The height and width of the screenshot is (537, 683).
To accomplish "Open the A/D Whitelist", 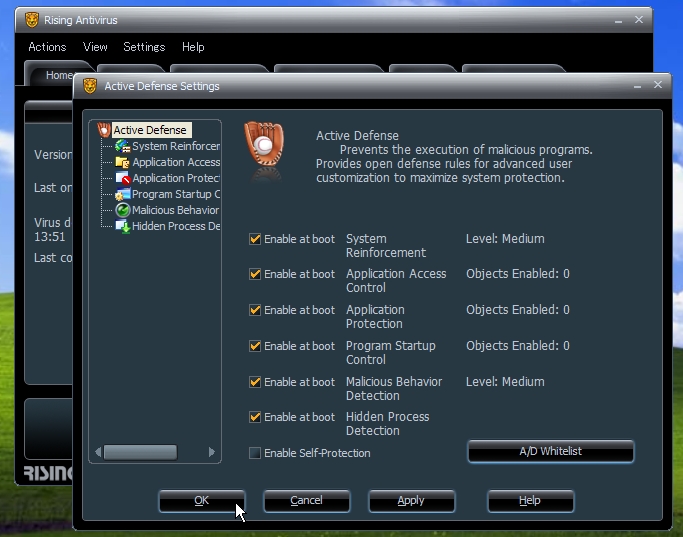I will pos(551,451).
